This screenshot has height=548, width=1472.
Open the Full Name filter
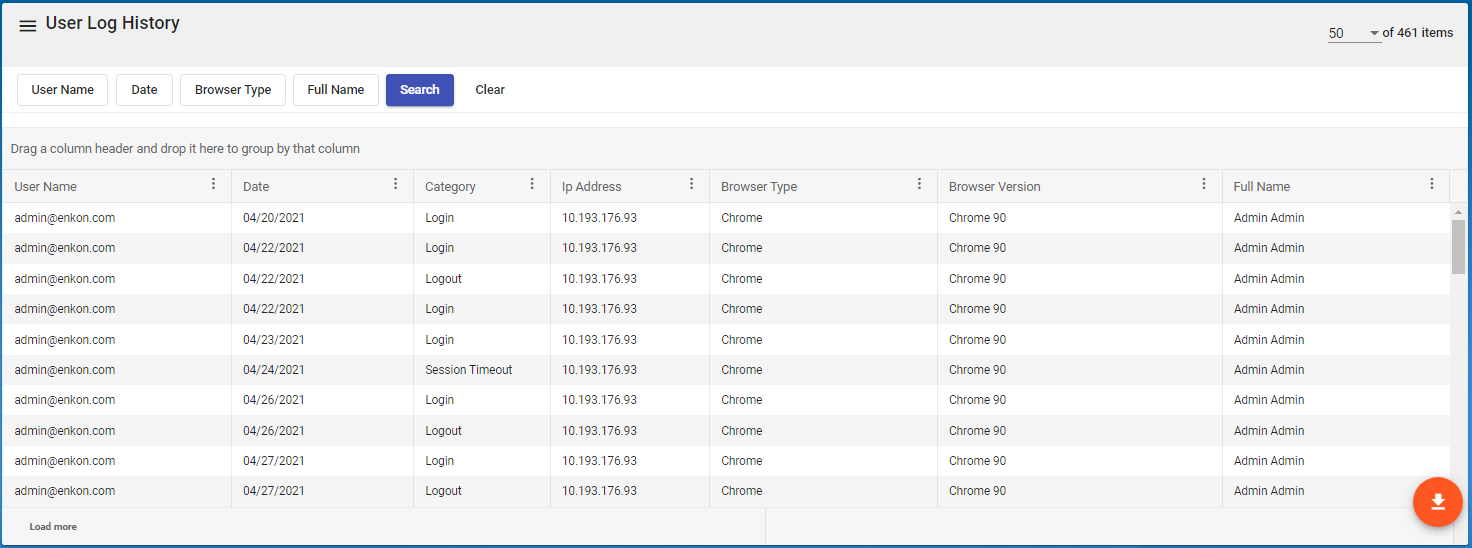(336, 90)
